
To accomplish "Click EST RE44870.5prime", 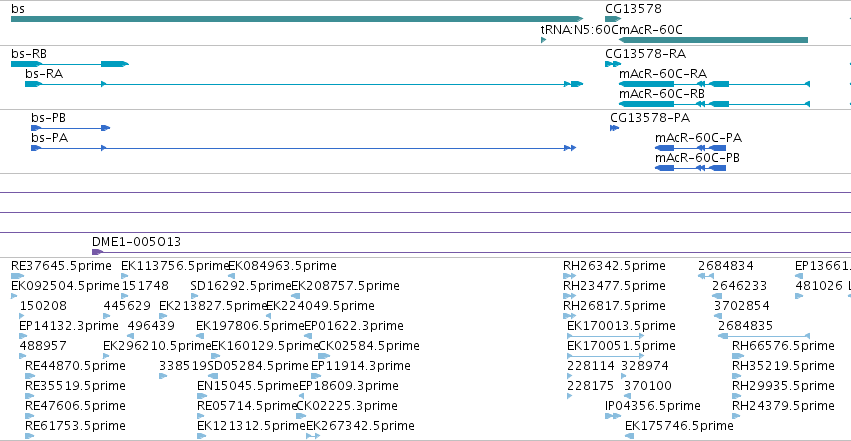I will click(x=75, y=366).
